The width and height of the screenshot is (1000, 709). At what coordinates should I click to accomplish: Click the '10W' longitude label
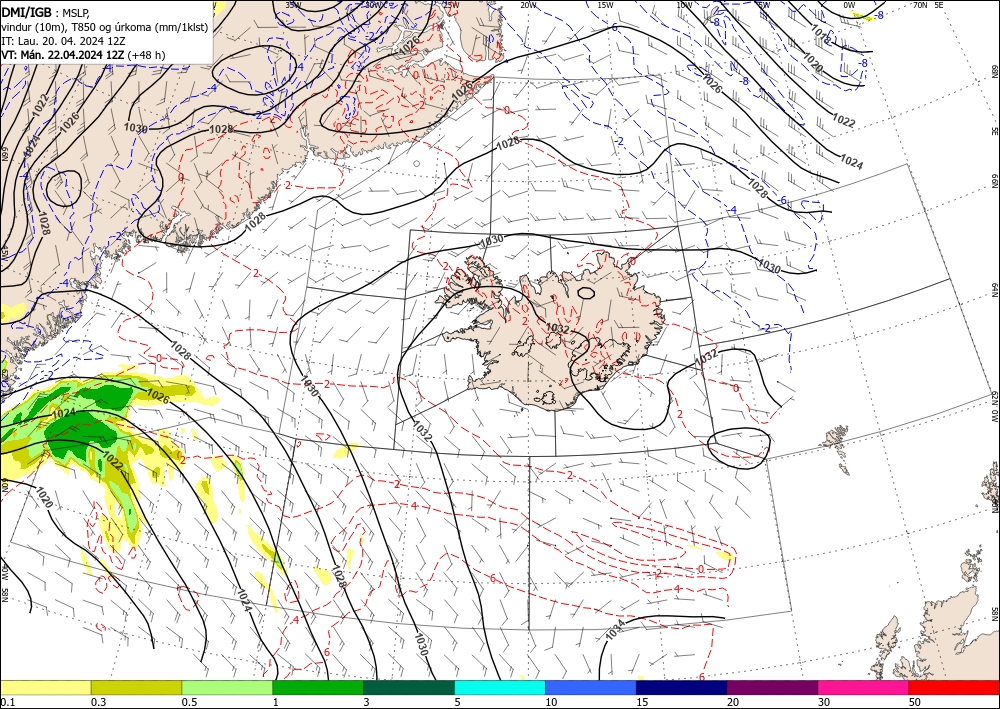tap(684, 5)
